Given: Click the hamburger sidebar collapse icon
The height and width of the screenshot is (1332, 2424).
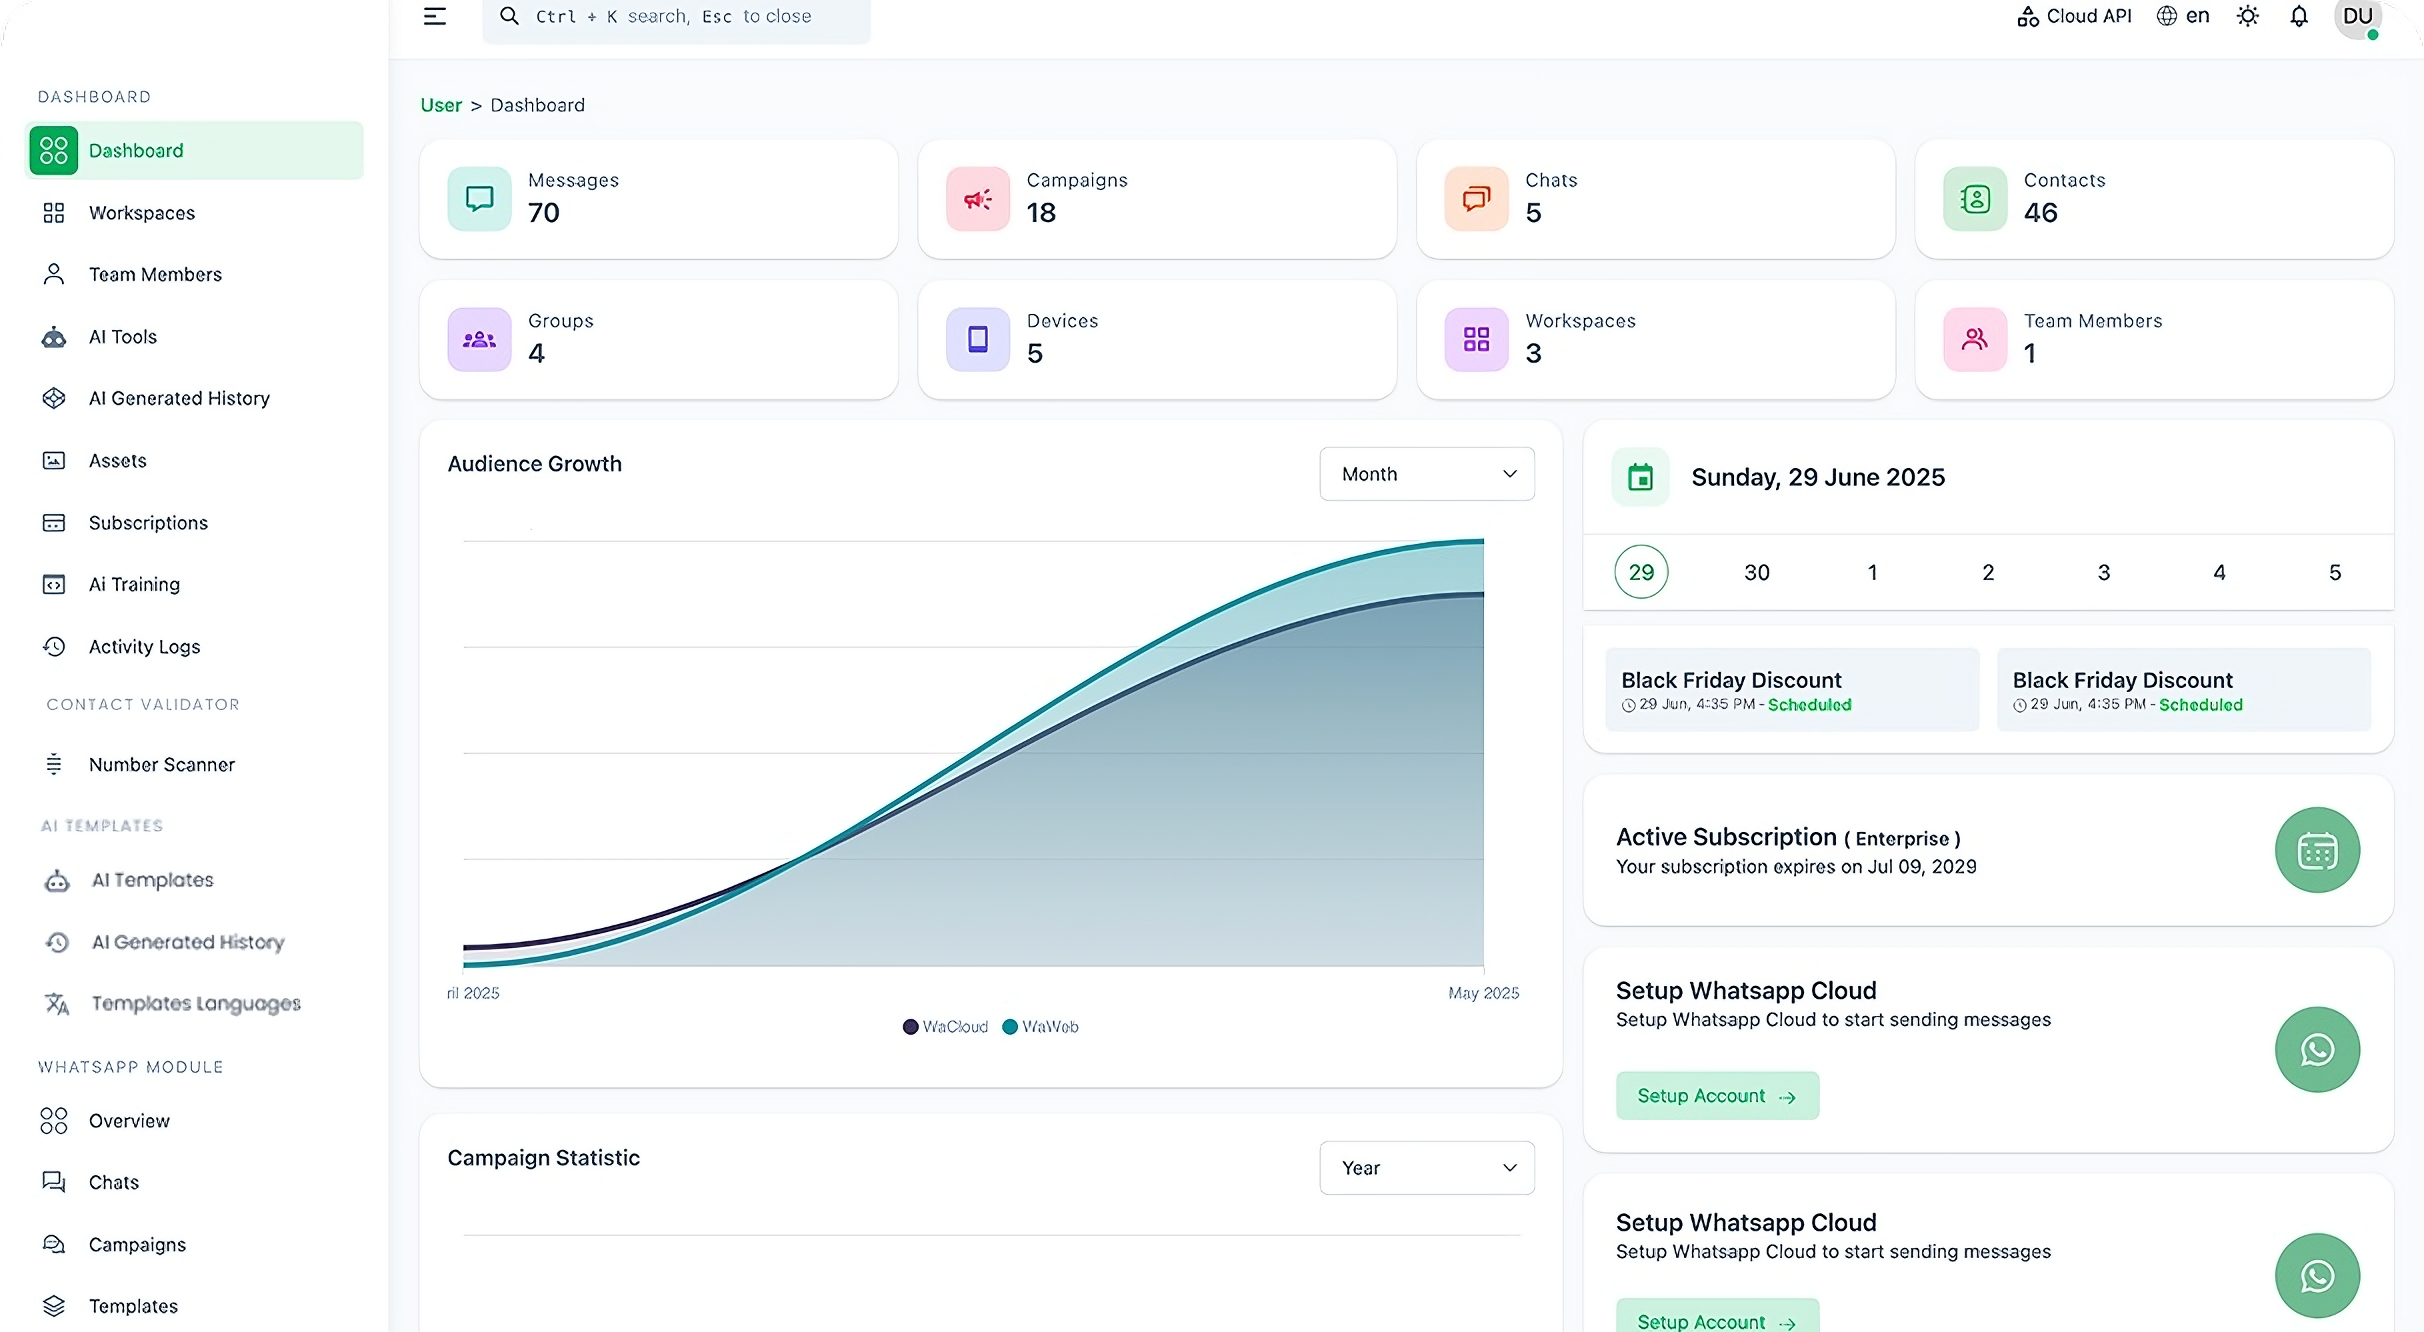Looking at the screenshot, I should 434,16.
